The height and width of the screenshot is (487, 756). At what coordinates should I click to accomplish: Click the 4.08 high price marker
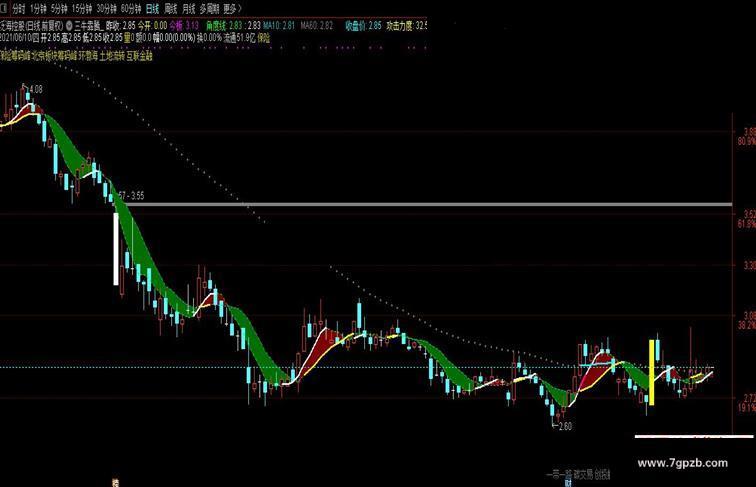pyautogui.click(x=36, y=89)
